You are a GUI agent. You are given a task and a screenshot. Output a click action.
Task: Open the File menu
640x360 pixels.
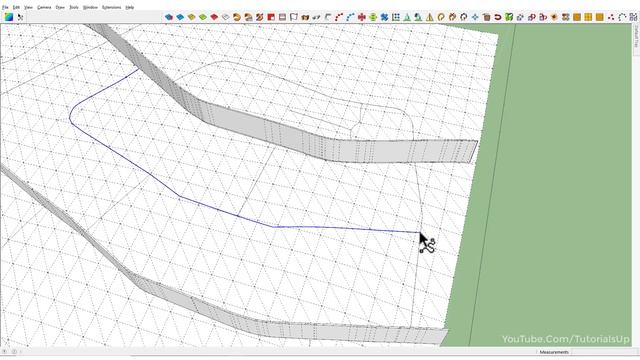5,7
